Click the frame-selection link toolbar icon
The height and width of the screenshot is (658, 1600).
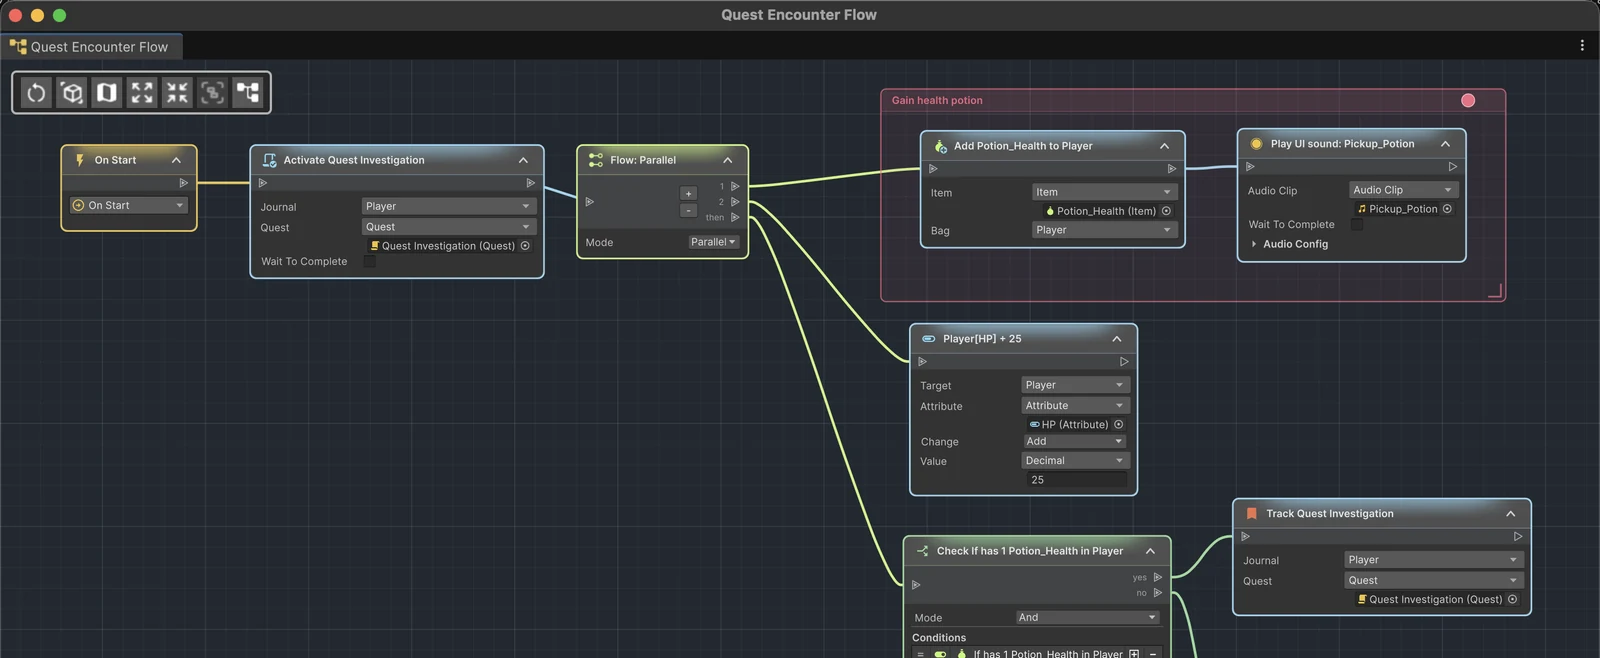(x=212, y=93)
